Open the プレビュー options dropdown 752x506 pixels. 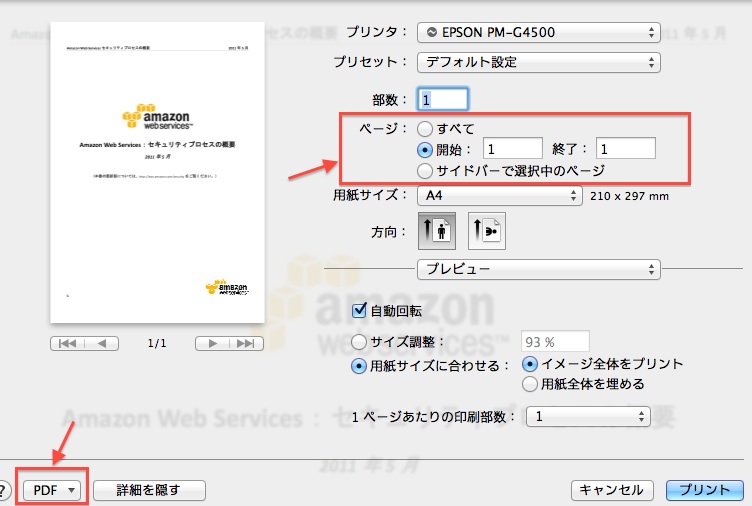click(x=539, y=269)
